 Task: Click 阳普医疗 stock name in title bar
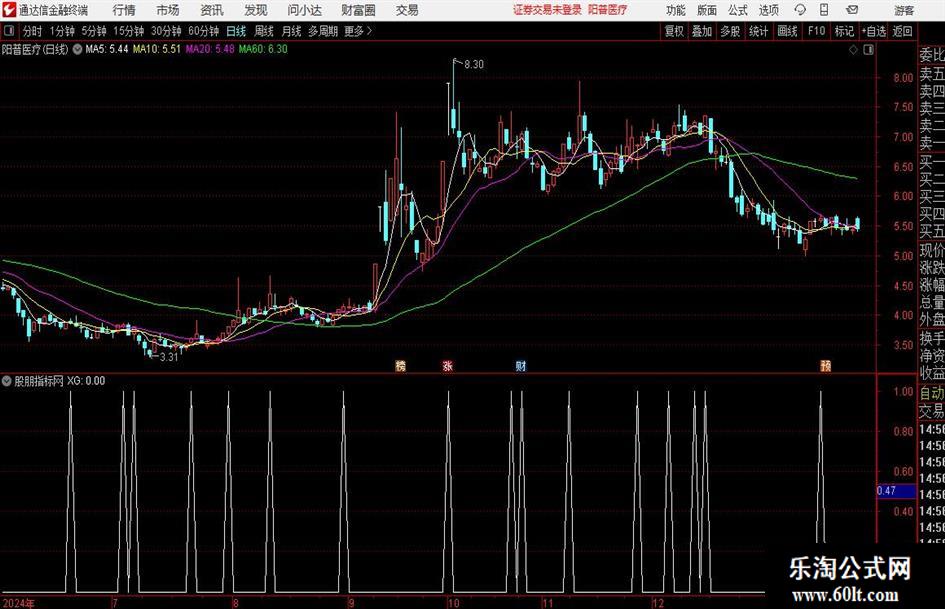tap(607, 10)
